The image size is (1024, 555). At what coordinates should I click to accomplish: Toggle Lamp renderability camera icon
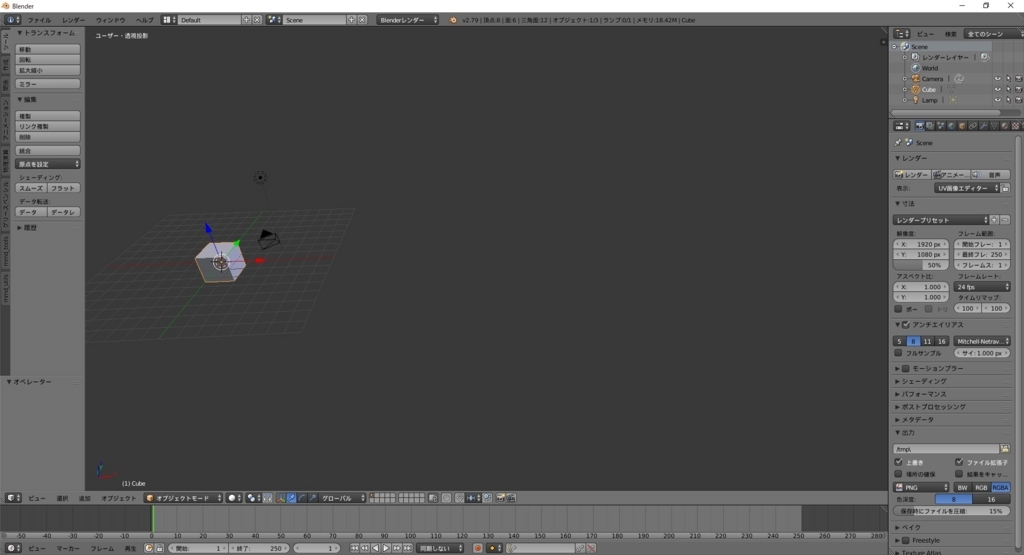point(1018,100)
